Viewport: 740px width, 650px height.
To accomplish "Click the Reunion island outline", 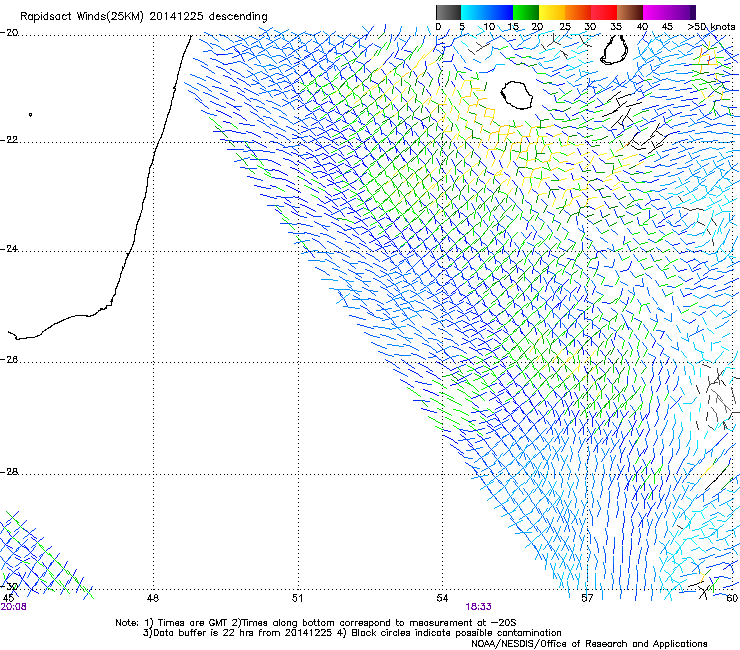I will coord(516,95).
